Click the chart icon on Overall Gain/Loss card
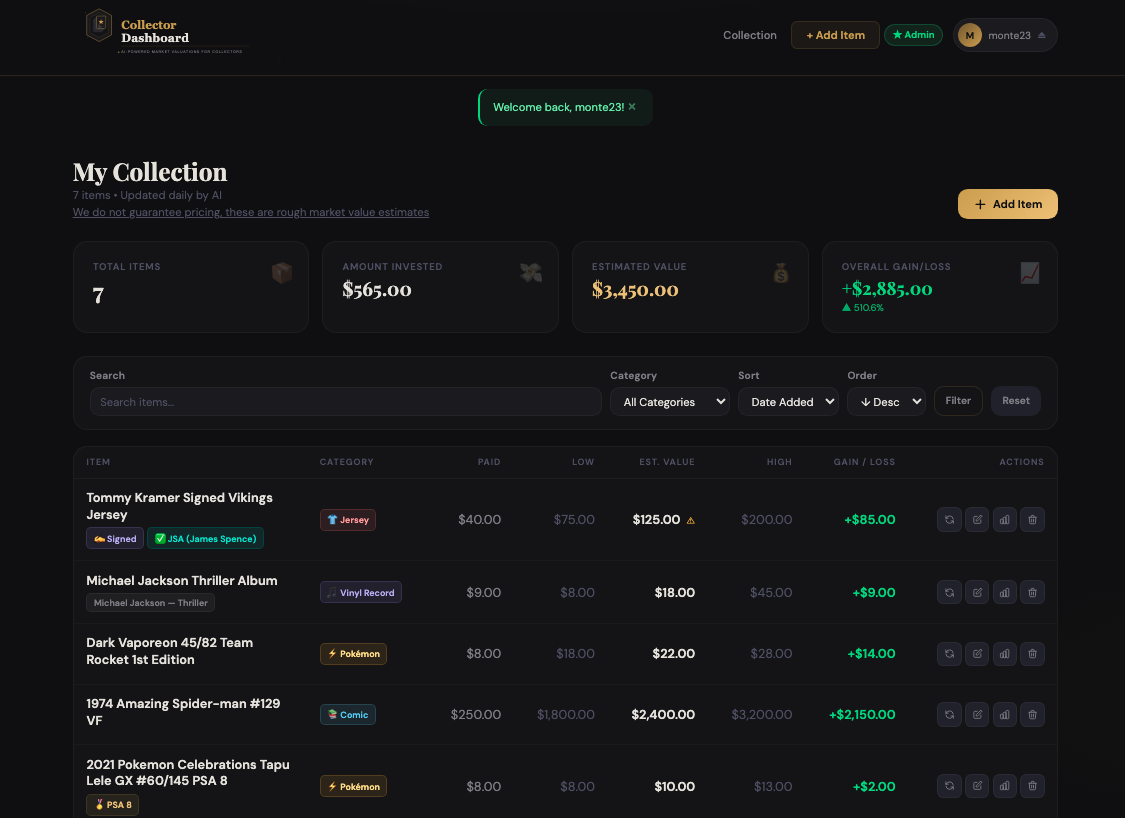 1030,273
